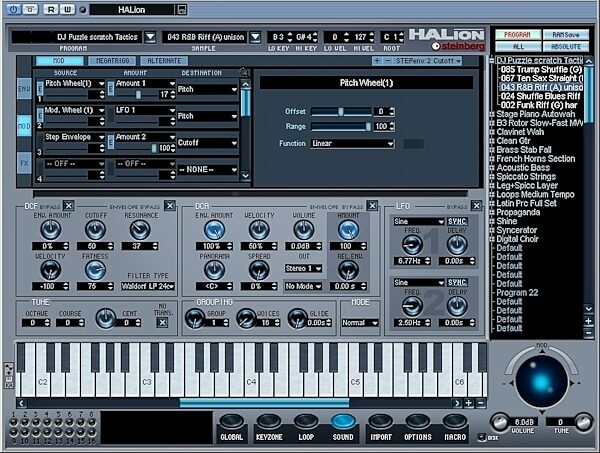Click the PROGRAM button at top right
This screenshot has height=453, width=600.
(x=518, y=35)
